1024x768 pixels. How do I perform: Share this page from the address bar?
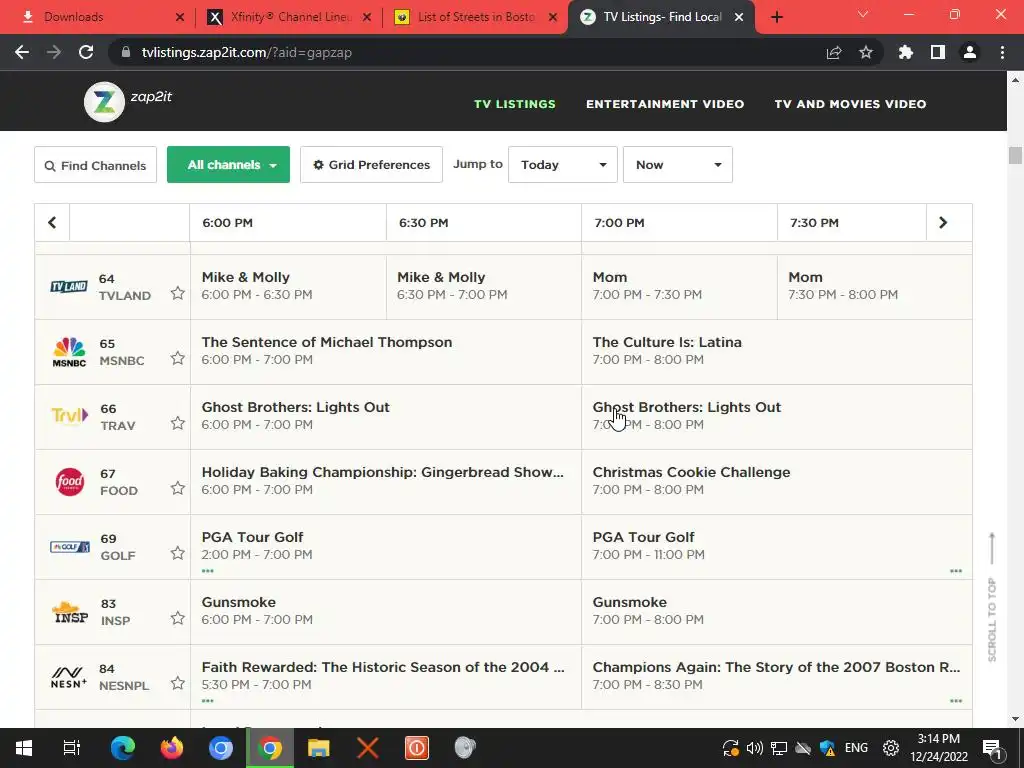[833, 52]
